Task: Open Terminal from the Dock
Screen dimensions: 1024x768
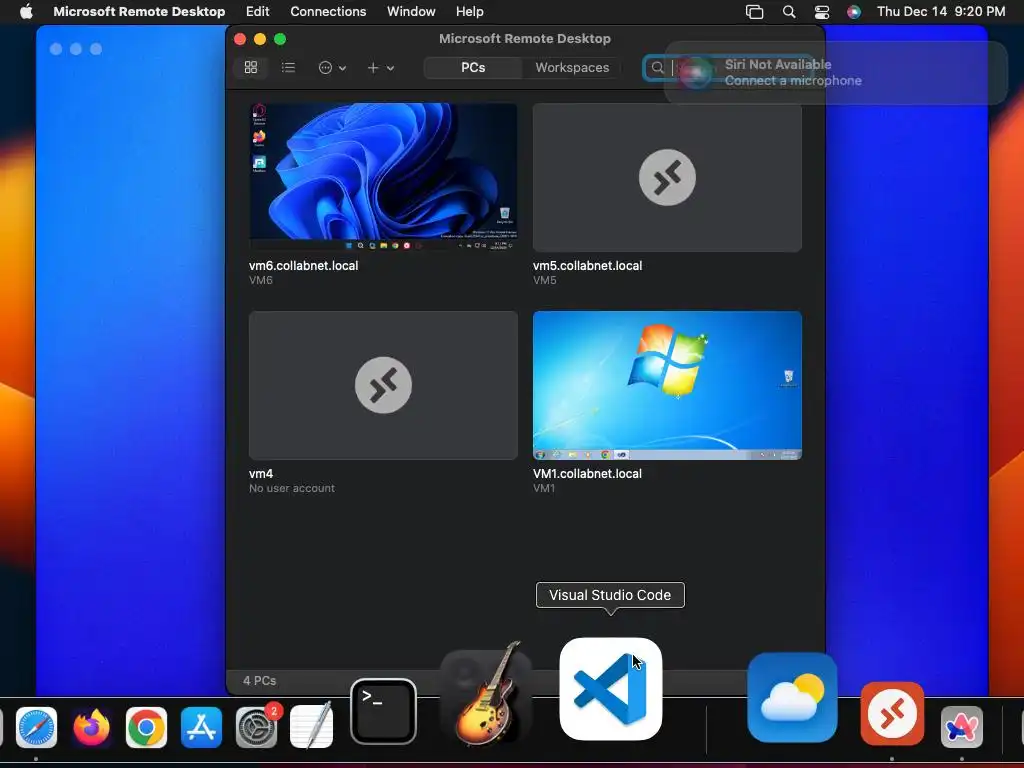Action: [x=383, y=711]
